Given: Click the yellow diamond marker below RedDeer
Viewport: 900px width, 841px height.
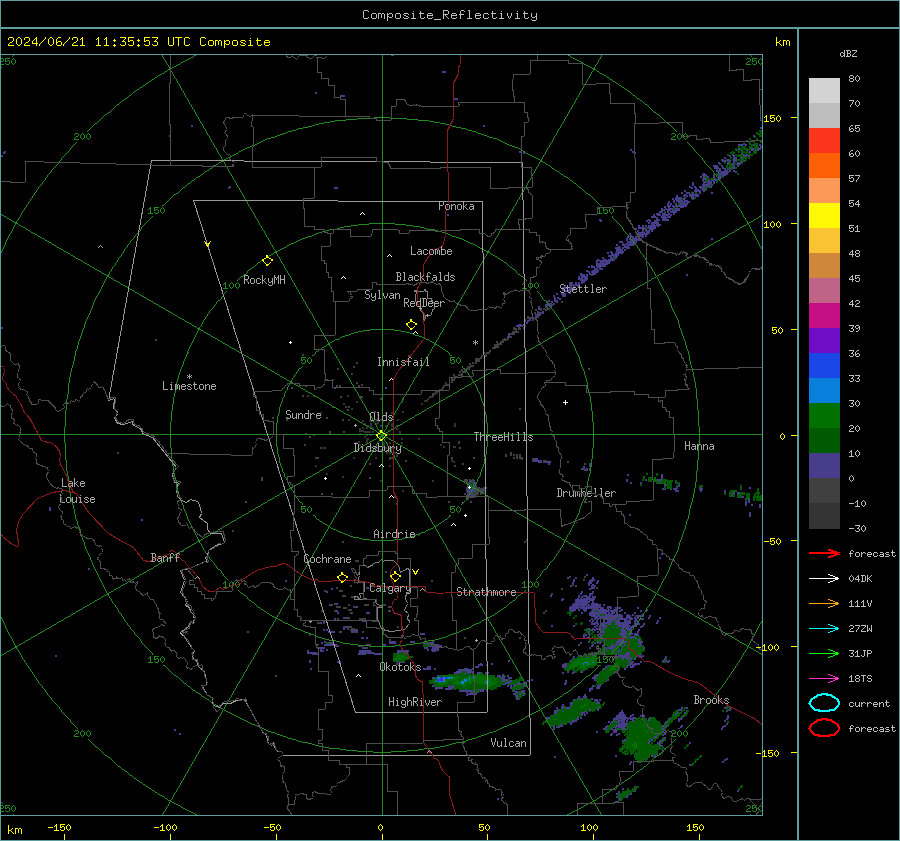Looking at the screenshot, I should 411,325.
